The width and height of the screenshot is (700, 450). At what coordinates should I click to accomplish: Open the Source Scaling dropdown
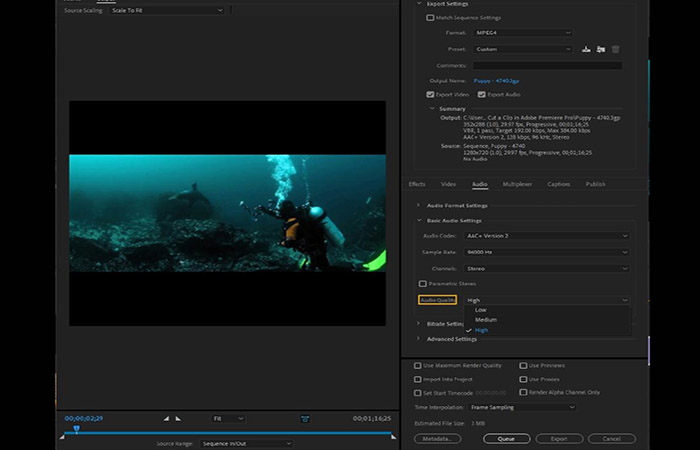coord(167,10)
